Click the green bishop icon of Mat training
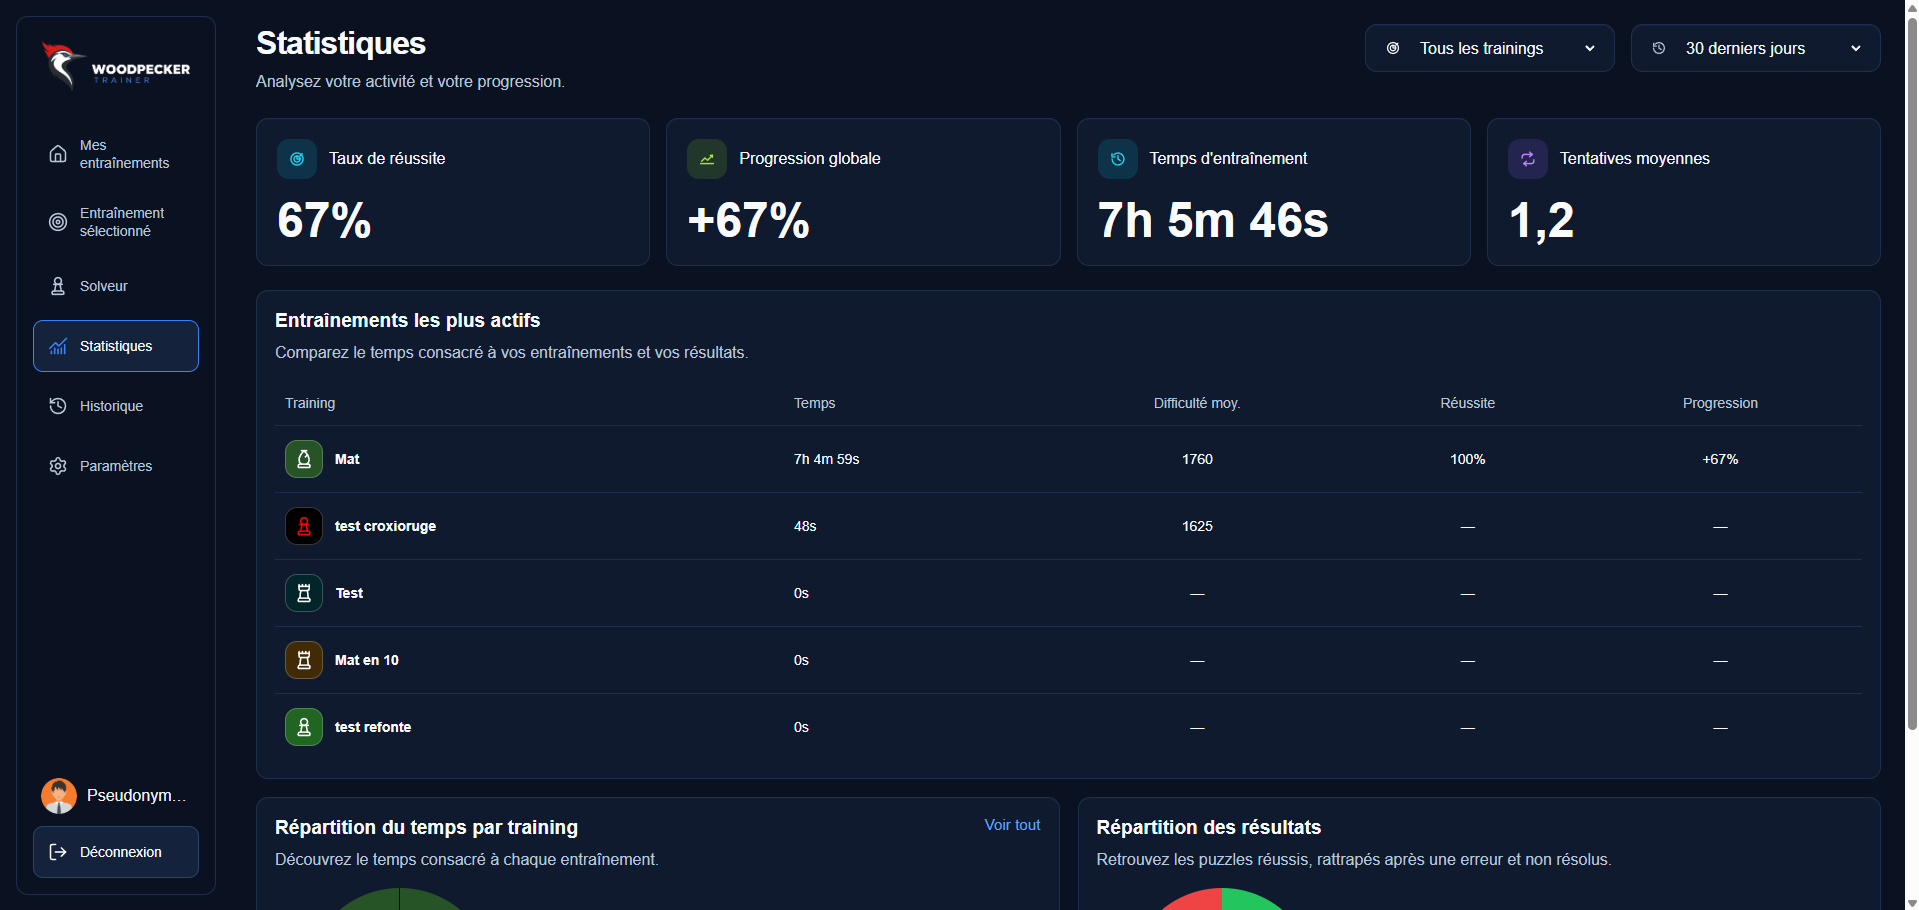The image size is (1919, 910). (304, 459)
